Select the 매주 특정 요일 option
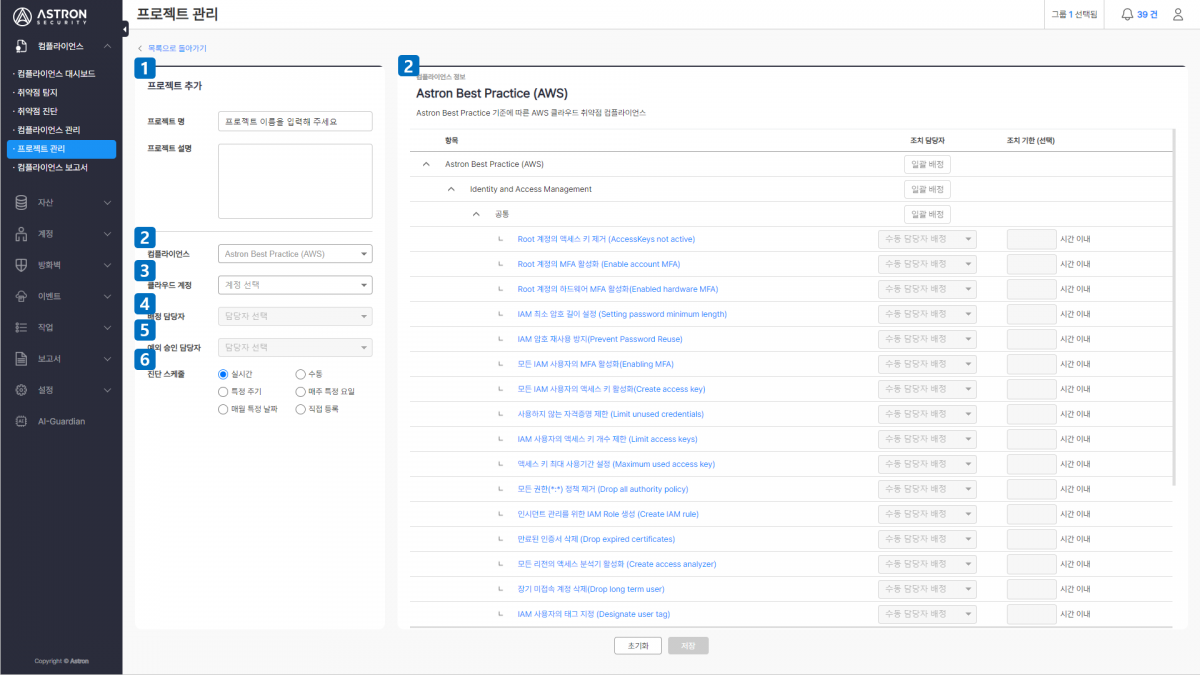The width and height of the screenshot is (1200, 675). click(301, 392)
